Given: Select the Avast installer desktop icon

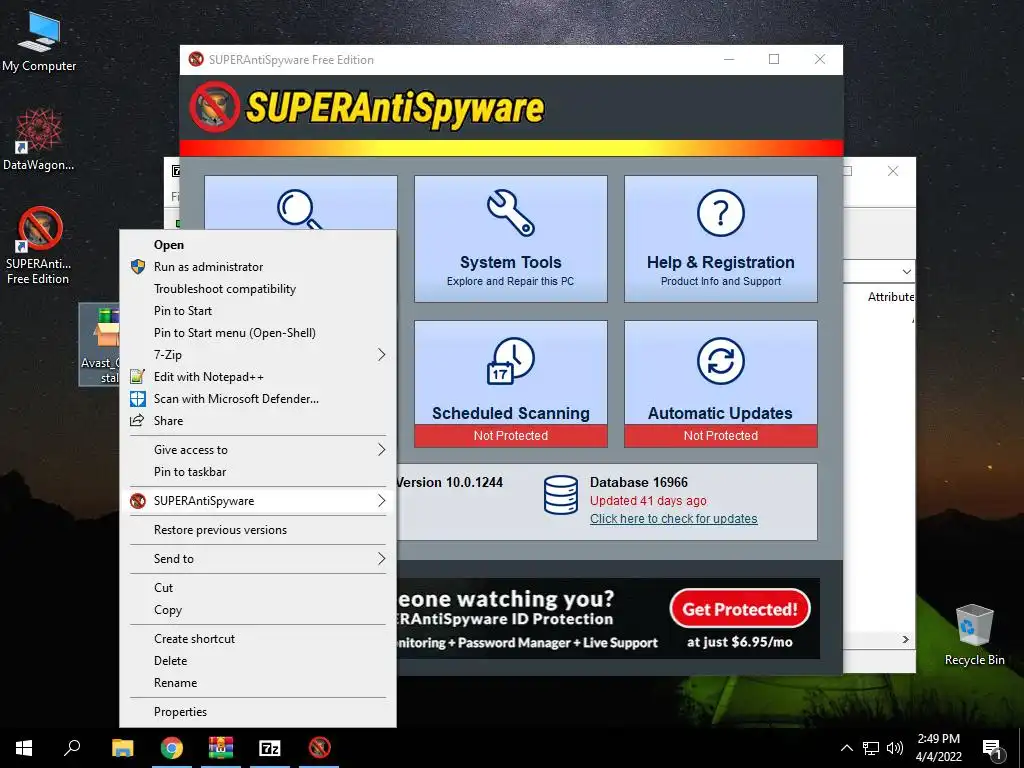Looking at the screenshot, I should click(x=99, y=344).
